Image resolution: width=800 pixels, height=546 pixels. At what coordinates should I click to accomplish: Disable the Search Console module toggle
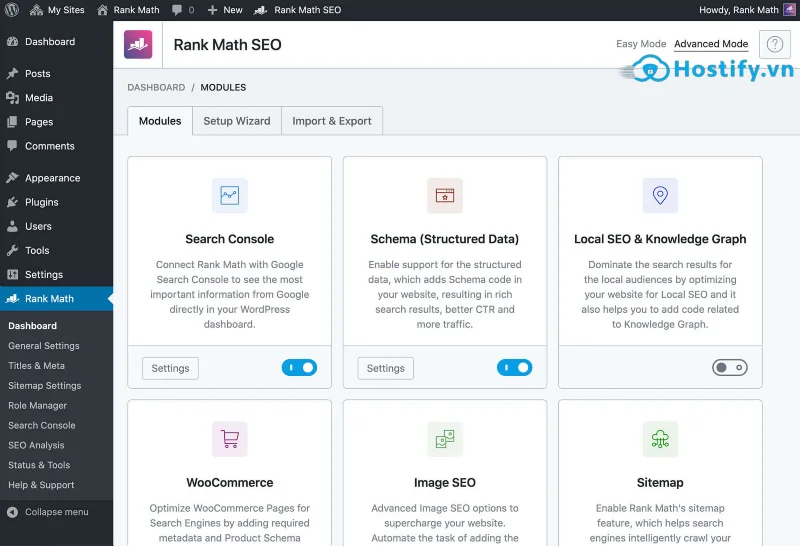pyautogui.click(x=299, y=367)
